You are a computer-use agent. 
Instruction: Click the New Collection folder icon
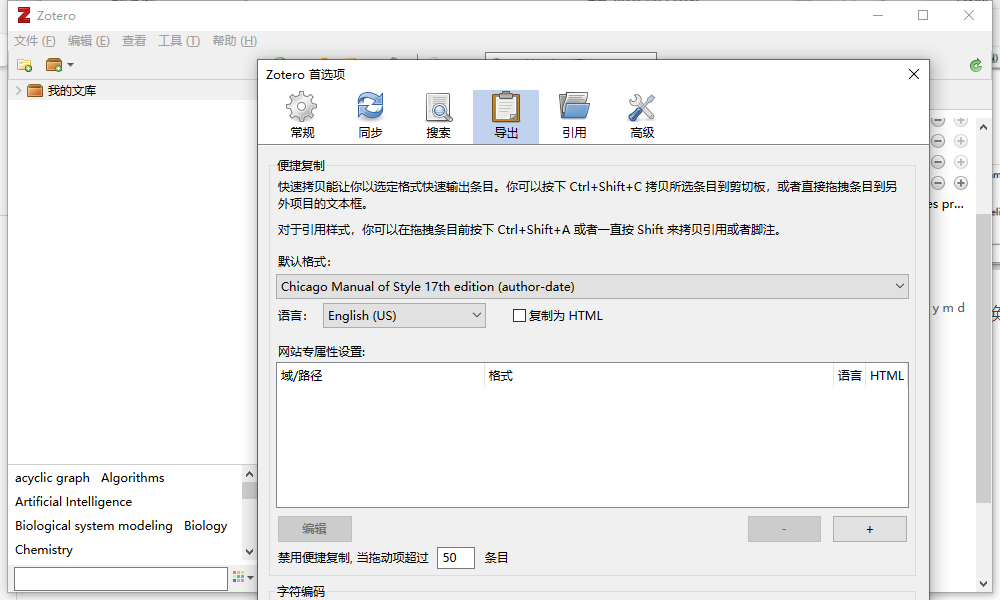[x=22, y=64]
